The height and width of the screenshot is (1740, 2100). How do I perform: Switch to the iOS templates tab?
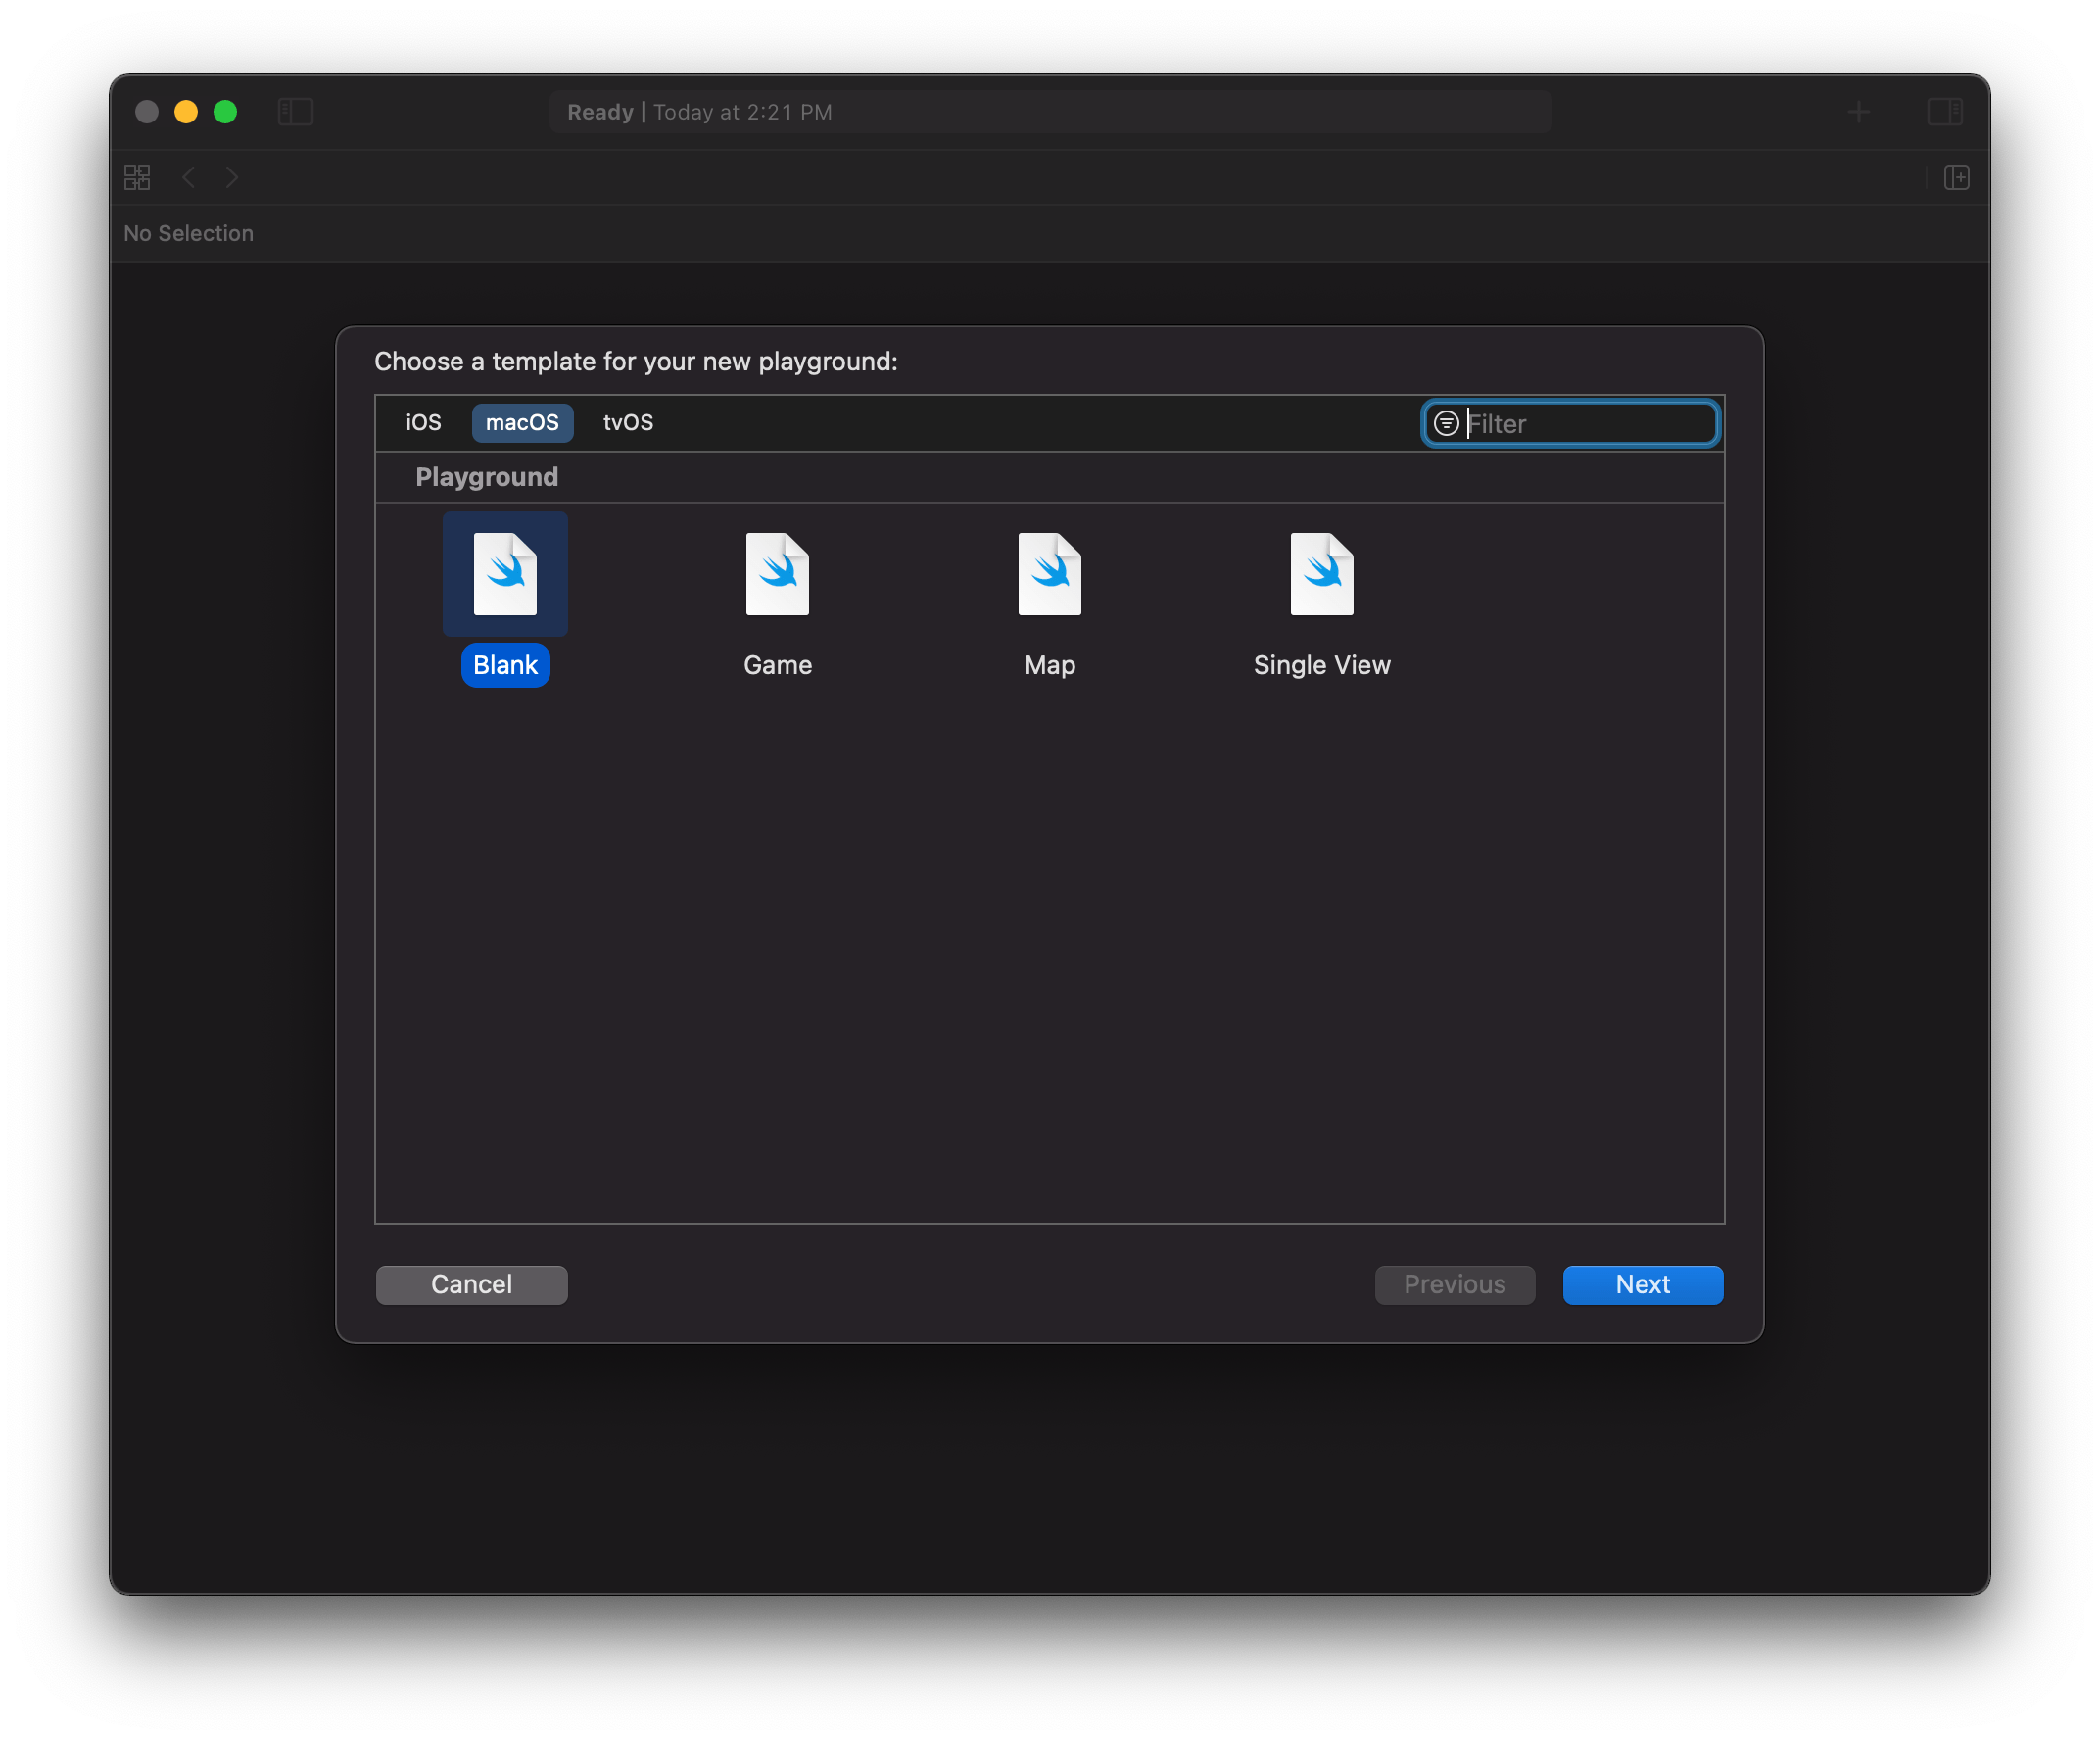click(x=422, y=422)
